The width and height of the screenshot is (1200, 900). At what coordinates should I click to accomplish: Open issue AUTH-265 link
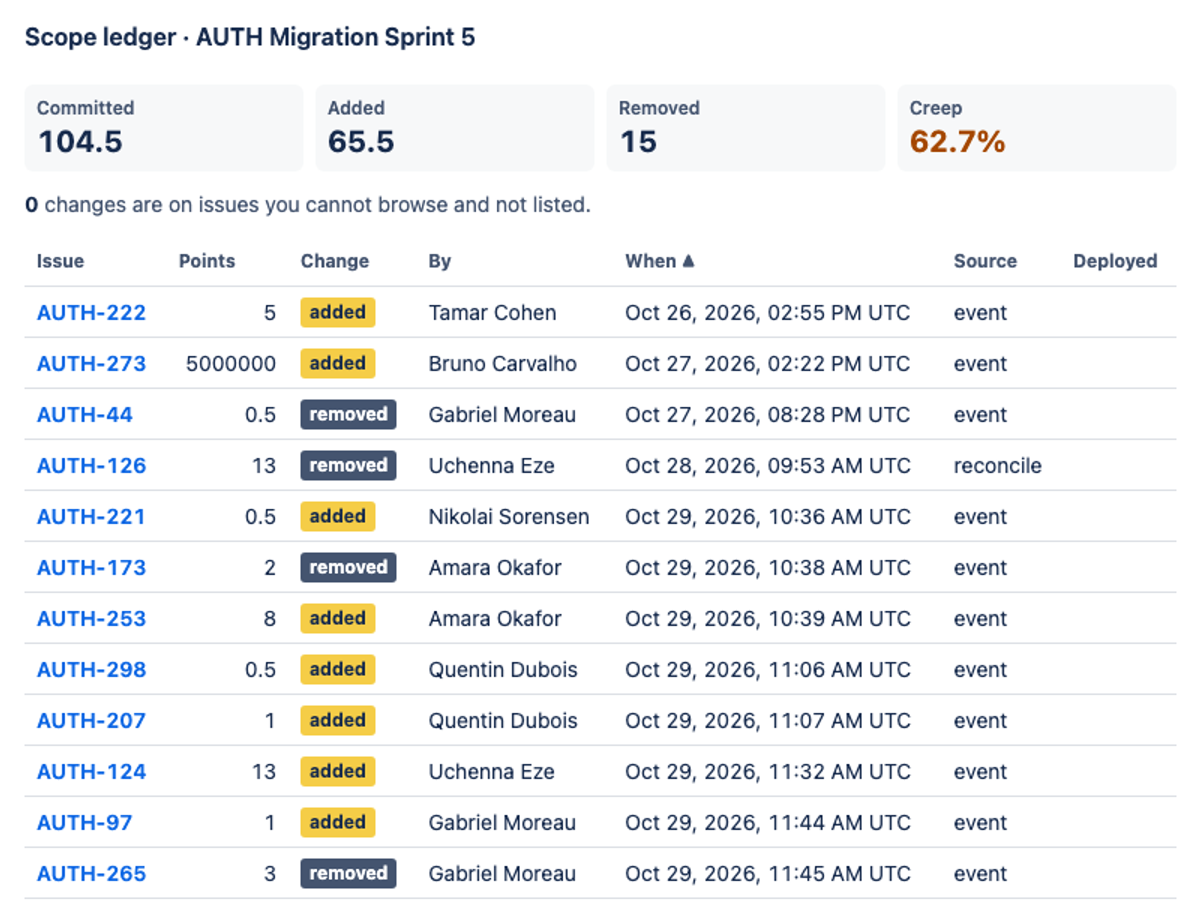pyautogui.click(x=91, y=873)
